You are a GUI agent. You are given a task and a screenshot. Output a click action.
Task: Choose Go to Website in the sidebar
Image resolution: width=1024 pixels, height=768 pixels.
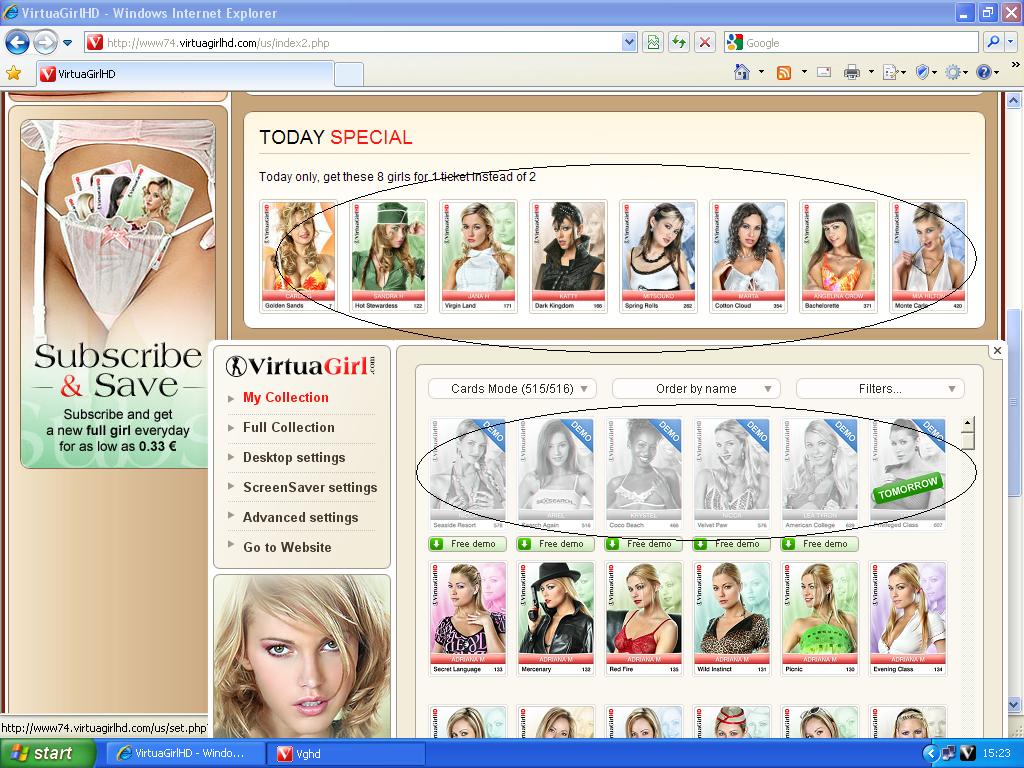coord(287,547)
